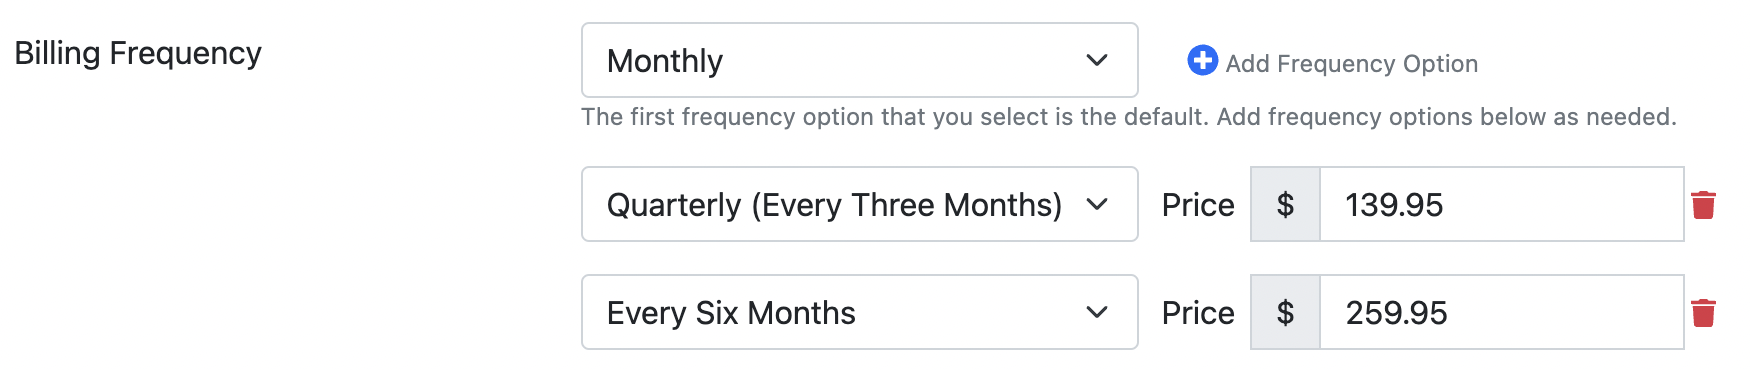Expand the Quarterly select using its chevron arrow
This screenshot has height=370, width=1750.
tap(1097, 205)
